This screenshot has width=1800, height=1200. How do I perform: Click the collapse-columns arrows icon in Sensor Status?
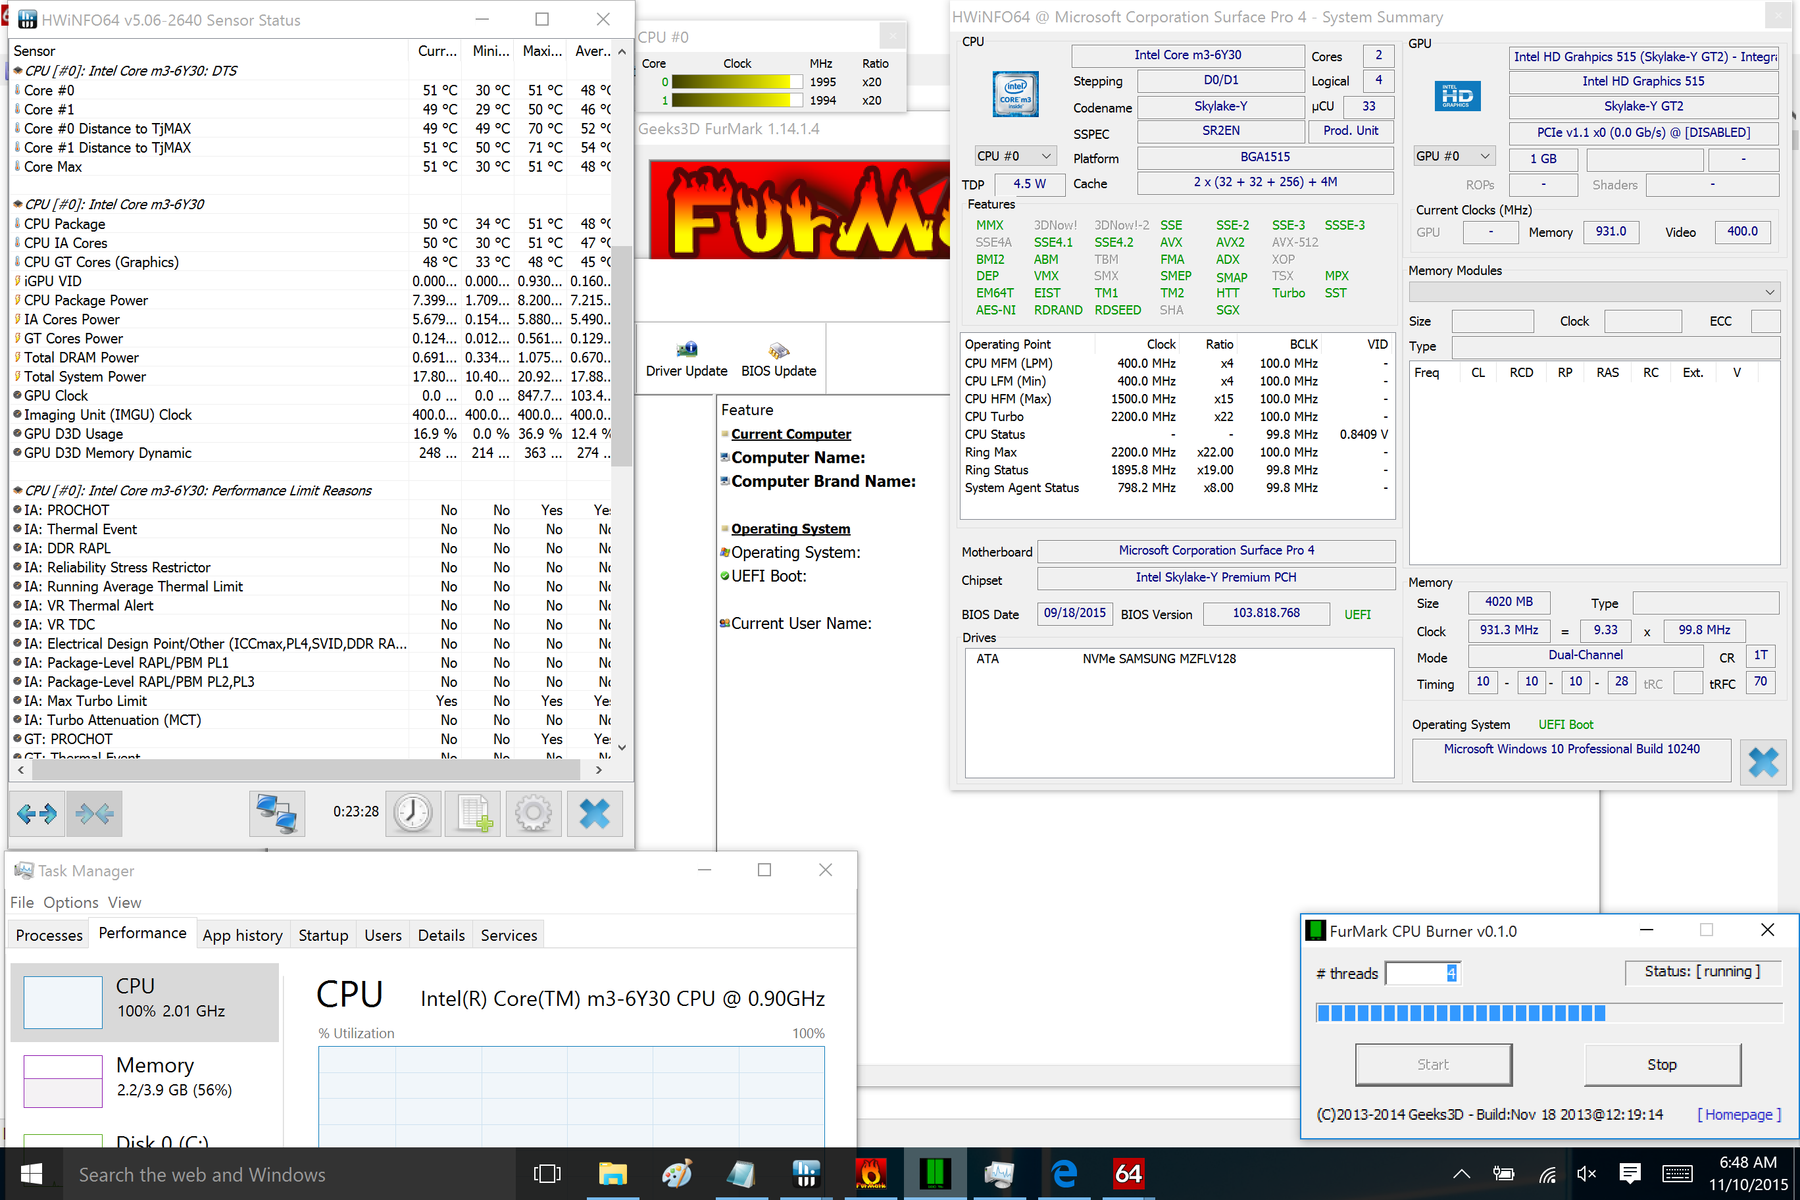pyautogui.click(x=94, y=814)
